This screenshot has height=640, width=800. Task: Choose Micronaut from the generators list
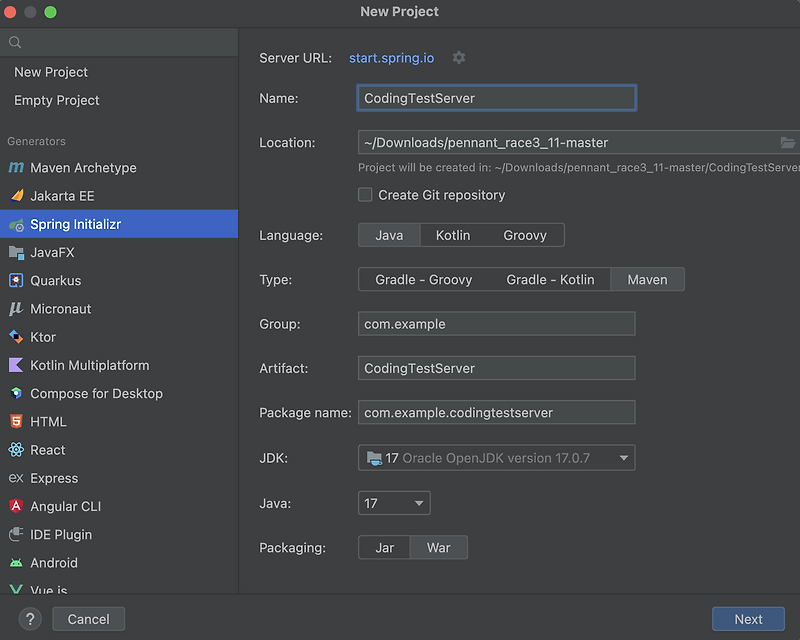[60, 309]
